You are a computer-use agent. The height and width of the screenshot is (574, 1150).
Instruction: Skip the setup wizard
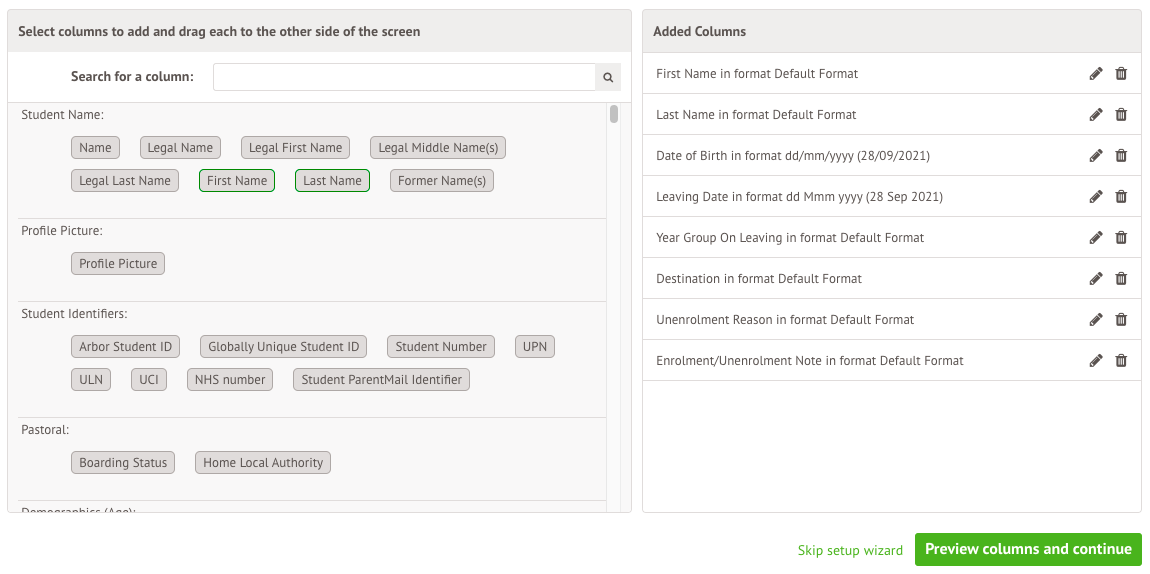coord(850,550)
